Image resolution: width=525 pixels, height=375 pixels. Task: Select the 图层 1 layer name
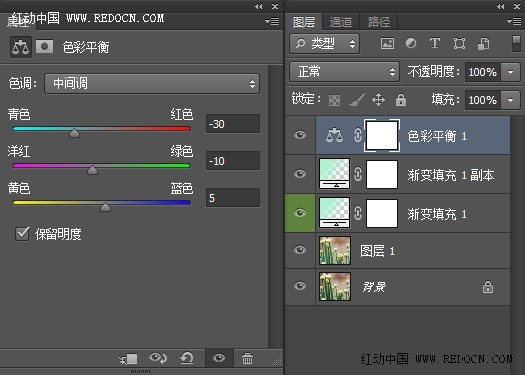tap(377, 251)
